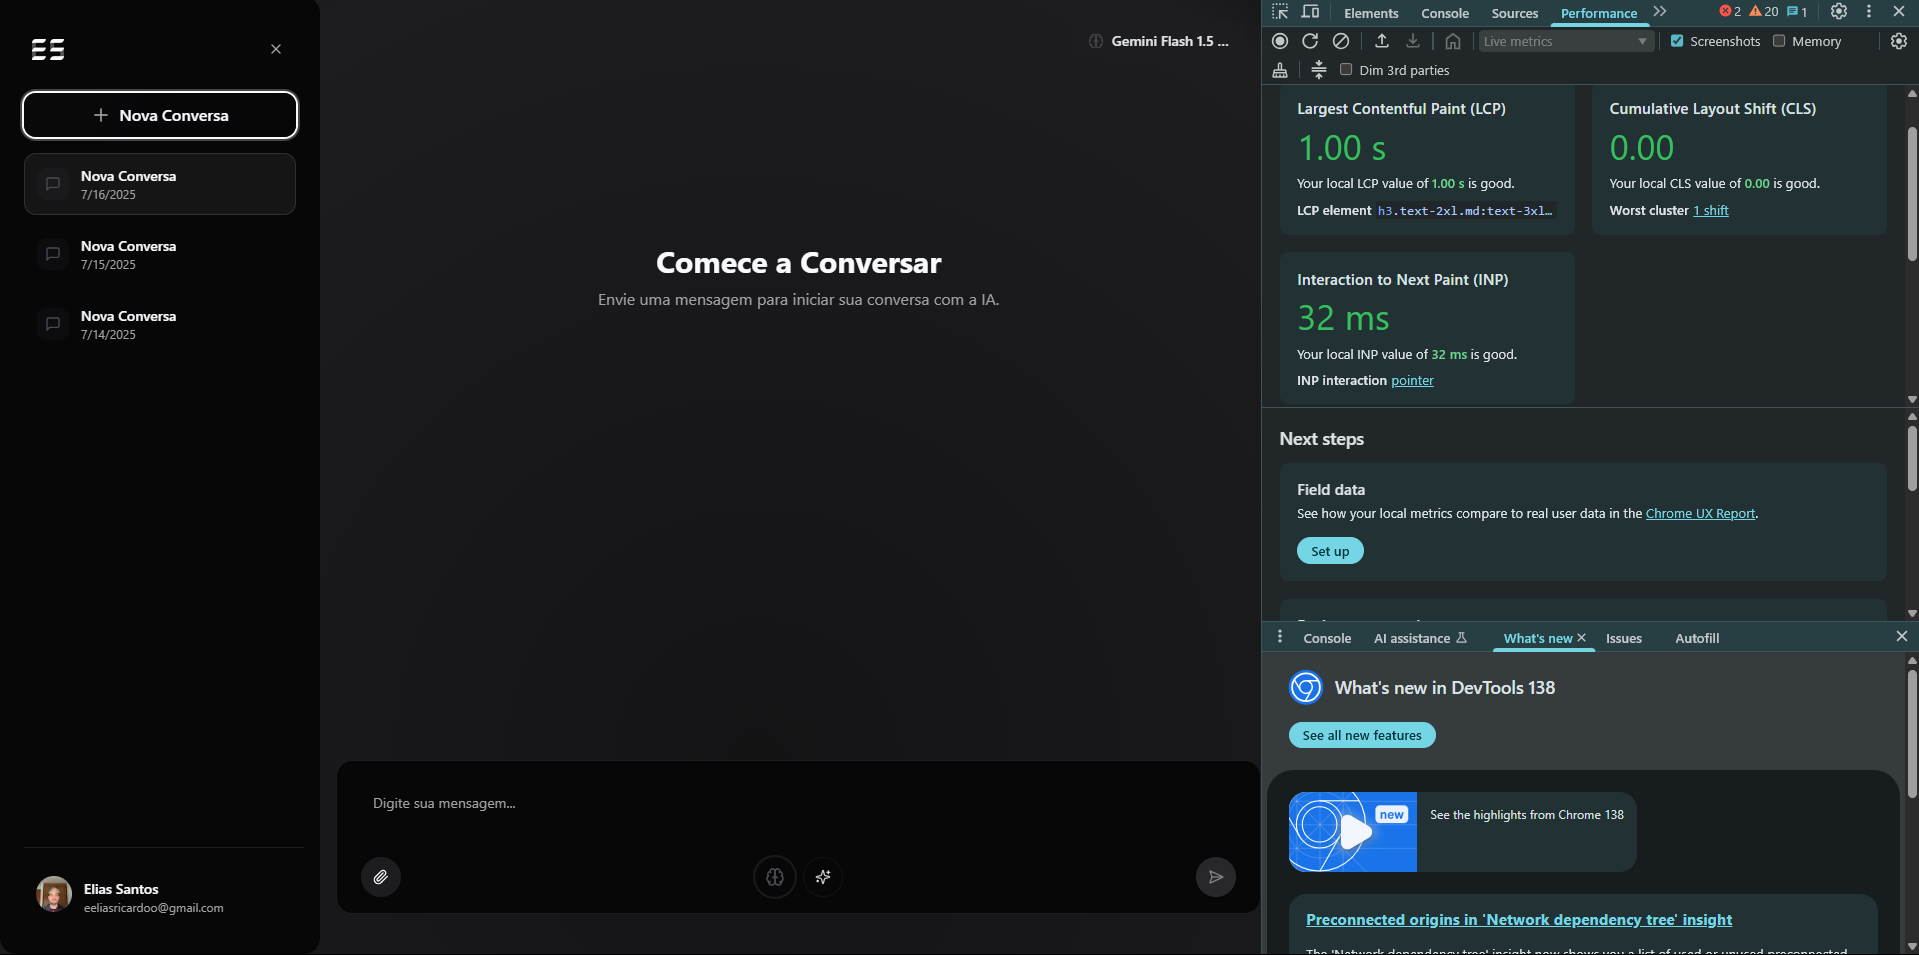Open the Issues drawer tab
The width and height of the screenshot is (1919, 955).
[1623, 638]
